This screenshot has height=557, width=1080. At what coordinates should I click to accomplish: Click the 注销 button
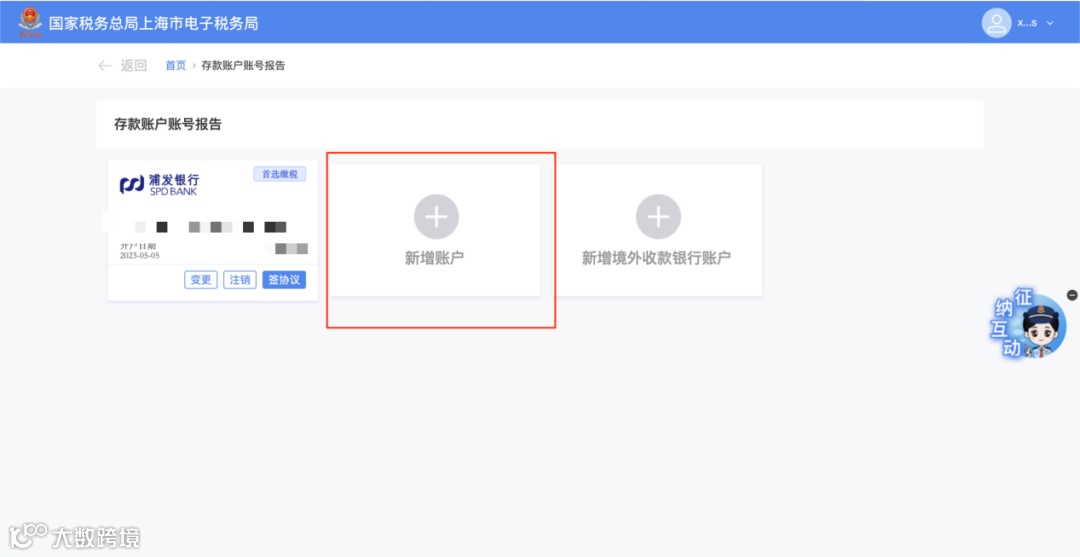240,280
